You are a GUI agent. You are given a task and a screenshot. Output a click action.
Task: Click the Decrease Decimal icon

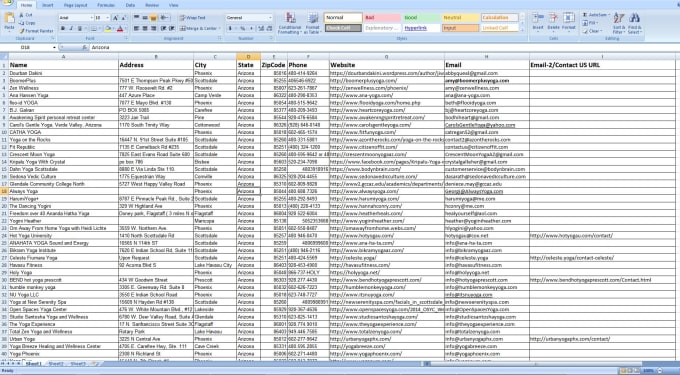coord(269,29)
